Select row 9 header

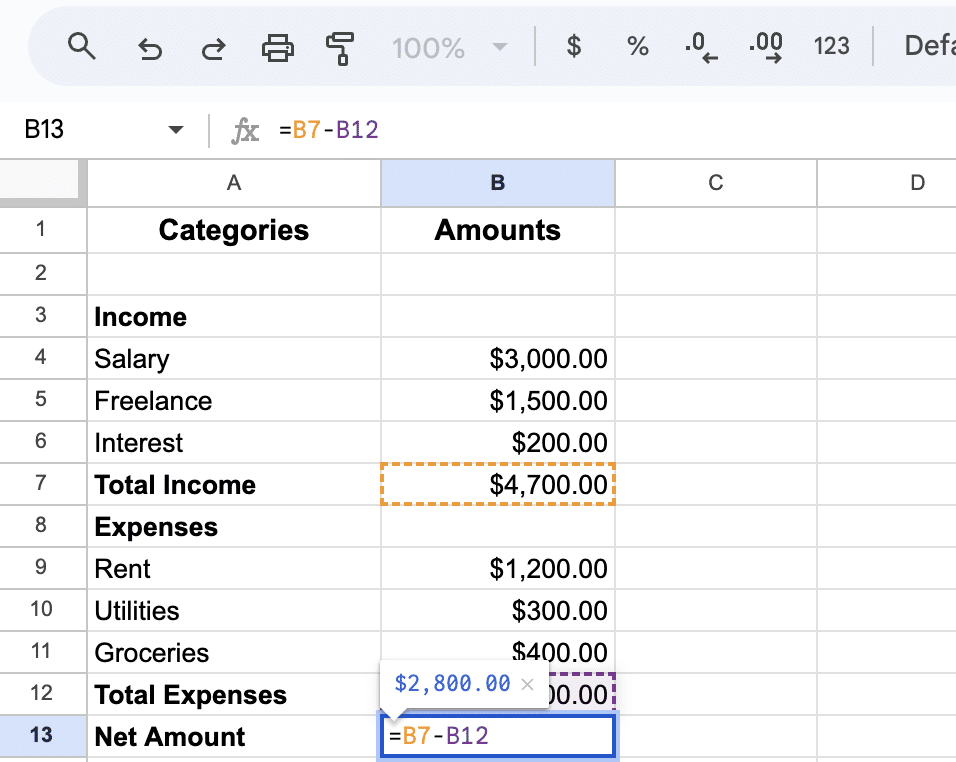(x=41, y=568)
